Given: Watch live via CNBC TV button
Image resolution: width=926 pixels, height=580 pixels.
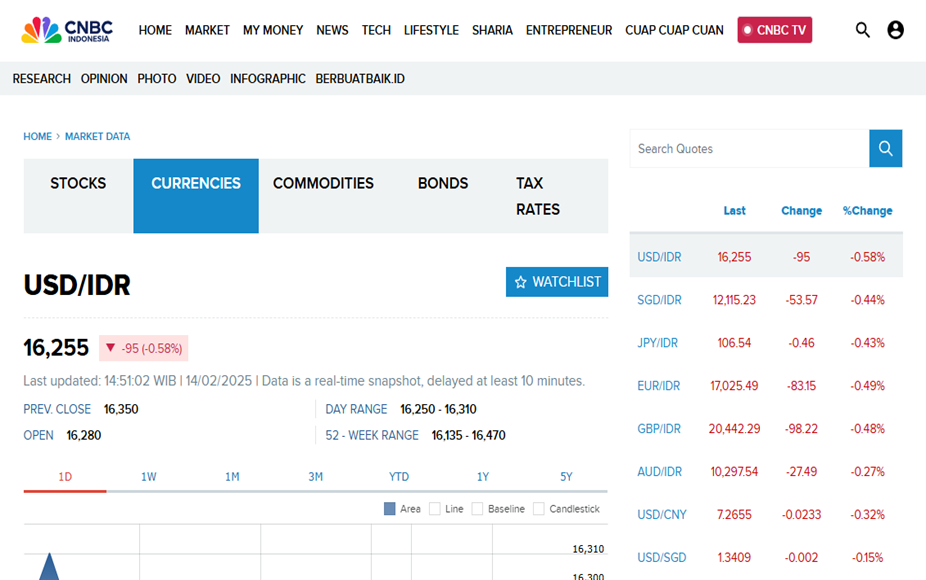Looking at the screenshot, I should [775, 30].
